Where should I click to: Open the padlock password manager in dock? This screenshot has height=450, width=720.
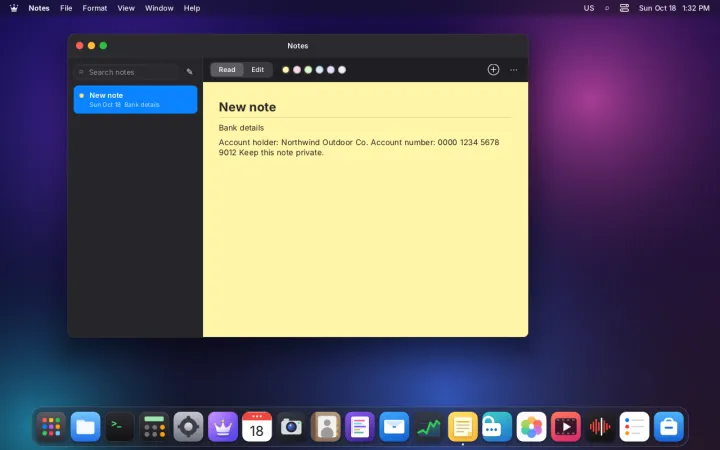497,427
